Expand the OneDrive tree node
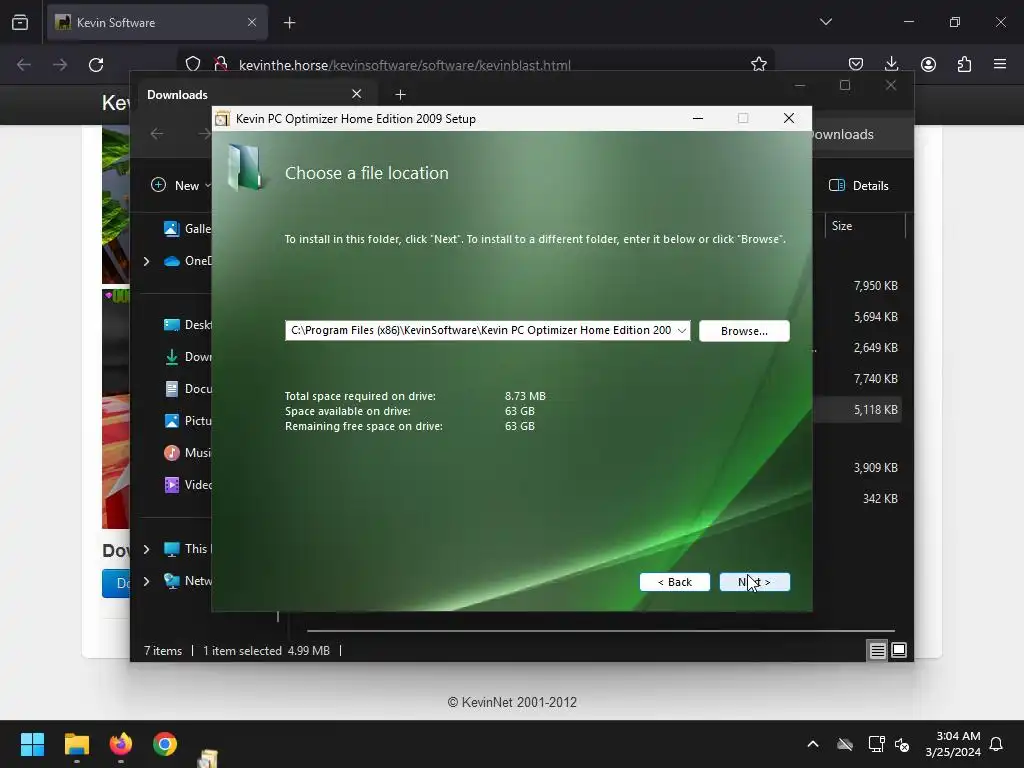This screenshot has width=1024, height=768. 146,261
